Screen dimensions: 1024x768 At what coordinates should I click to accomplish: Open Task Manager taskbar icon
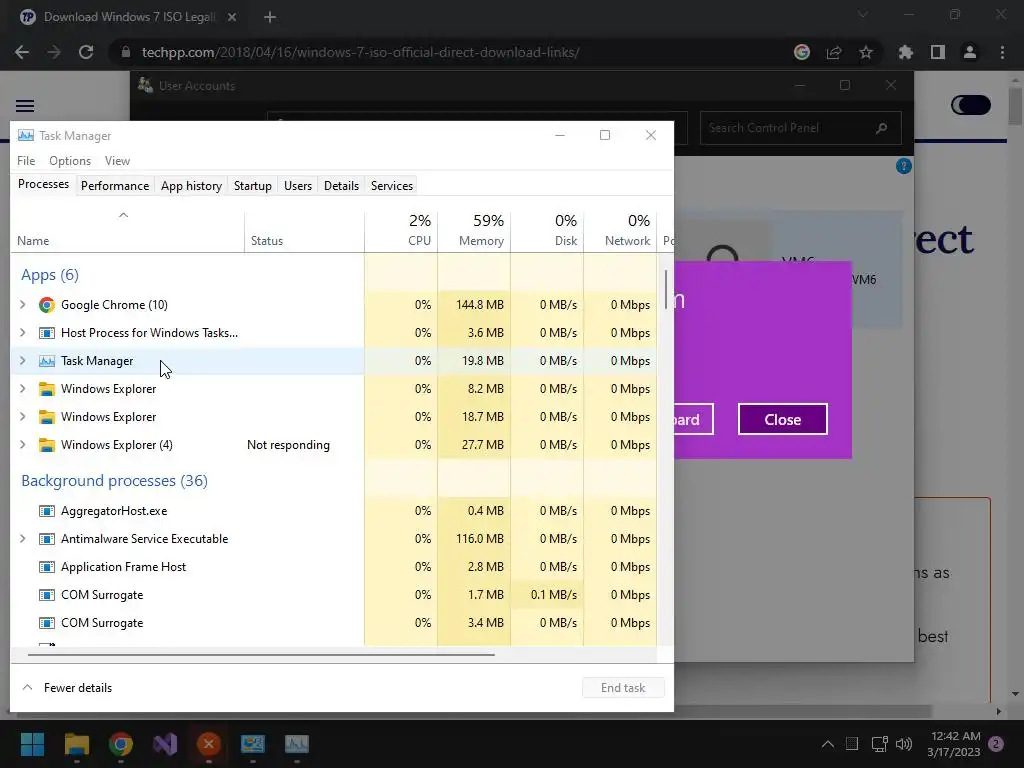[x=296, y=744]
